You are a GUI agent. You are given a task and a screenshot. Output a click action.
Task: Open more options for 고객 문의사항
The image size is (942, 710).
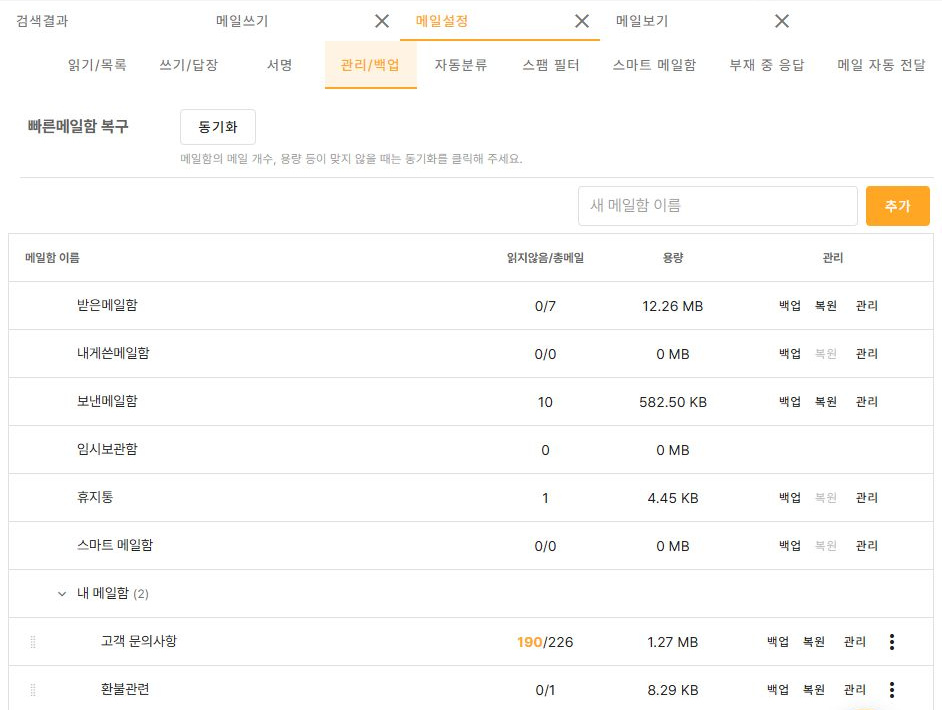892,642
